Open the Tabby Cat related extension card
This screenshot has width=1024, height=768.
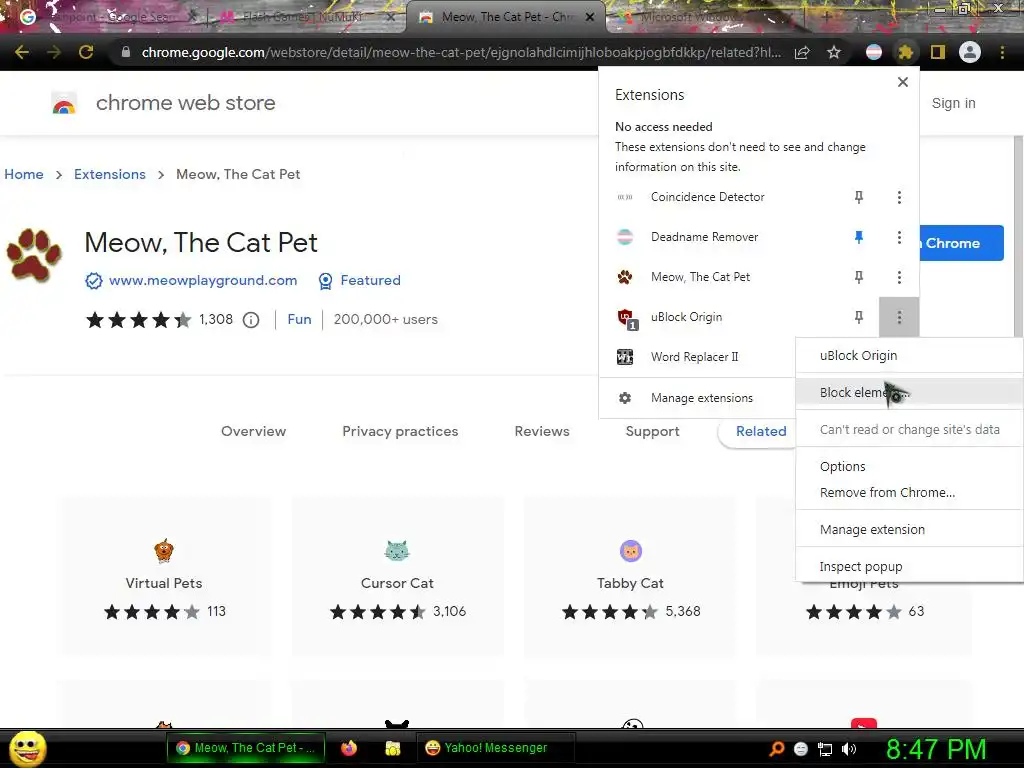[630, 576]
